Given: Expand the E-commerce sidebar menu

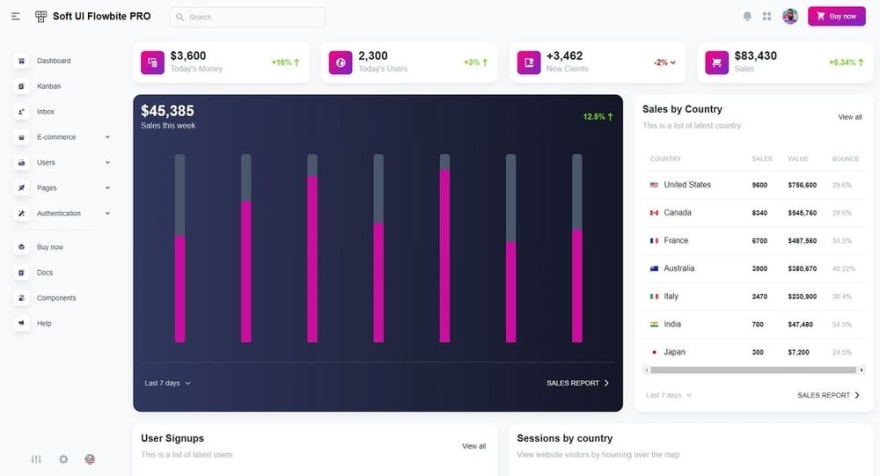Looking at the screenshot, I should [x=62, y=137].
